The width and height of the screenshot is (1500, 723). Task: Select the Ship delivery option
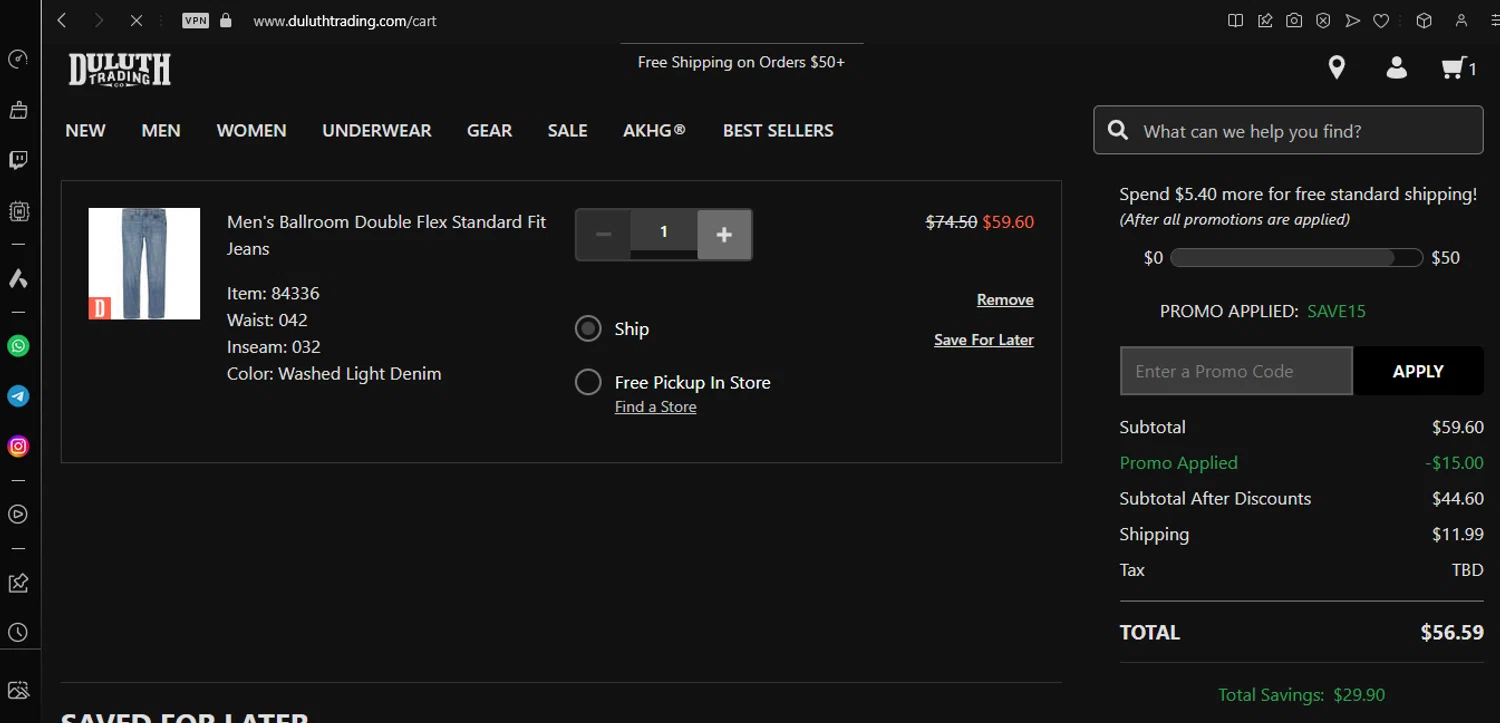tap(588, 328)
